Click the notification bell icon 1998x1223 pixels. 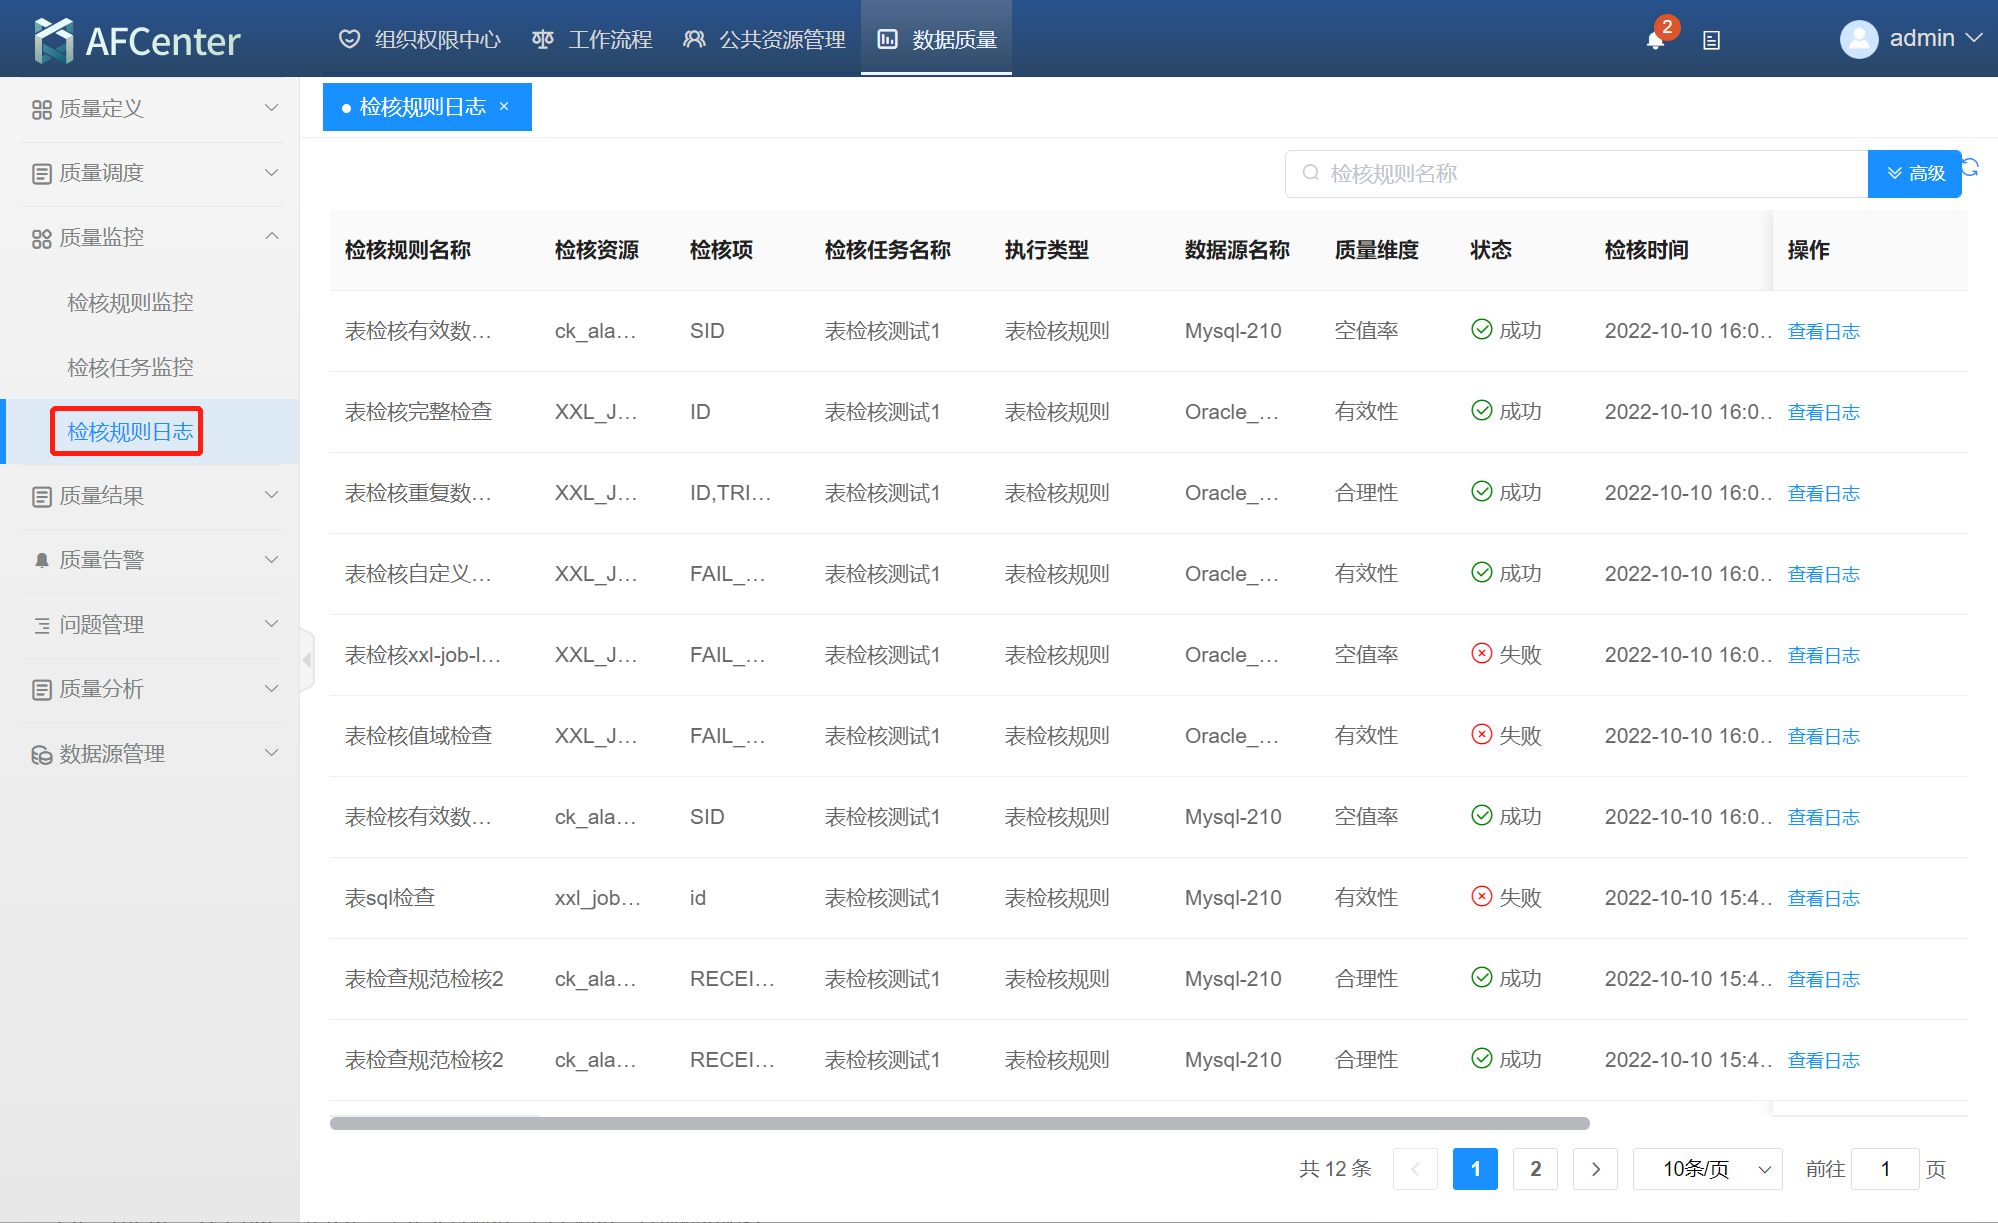1655,40
